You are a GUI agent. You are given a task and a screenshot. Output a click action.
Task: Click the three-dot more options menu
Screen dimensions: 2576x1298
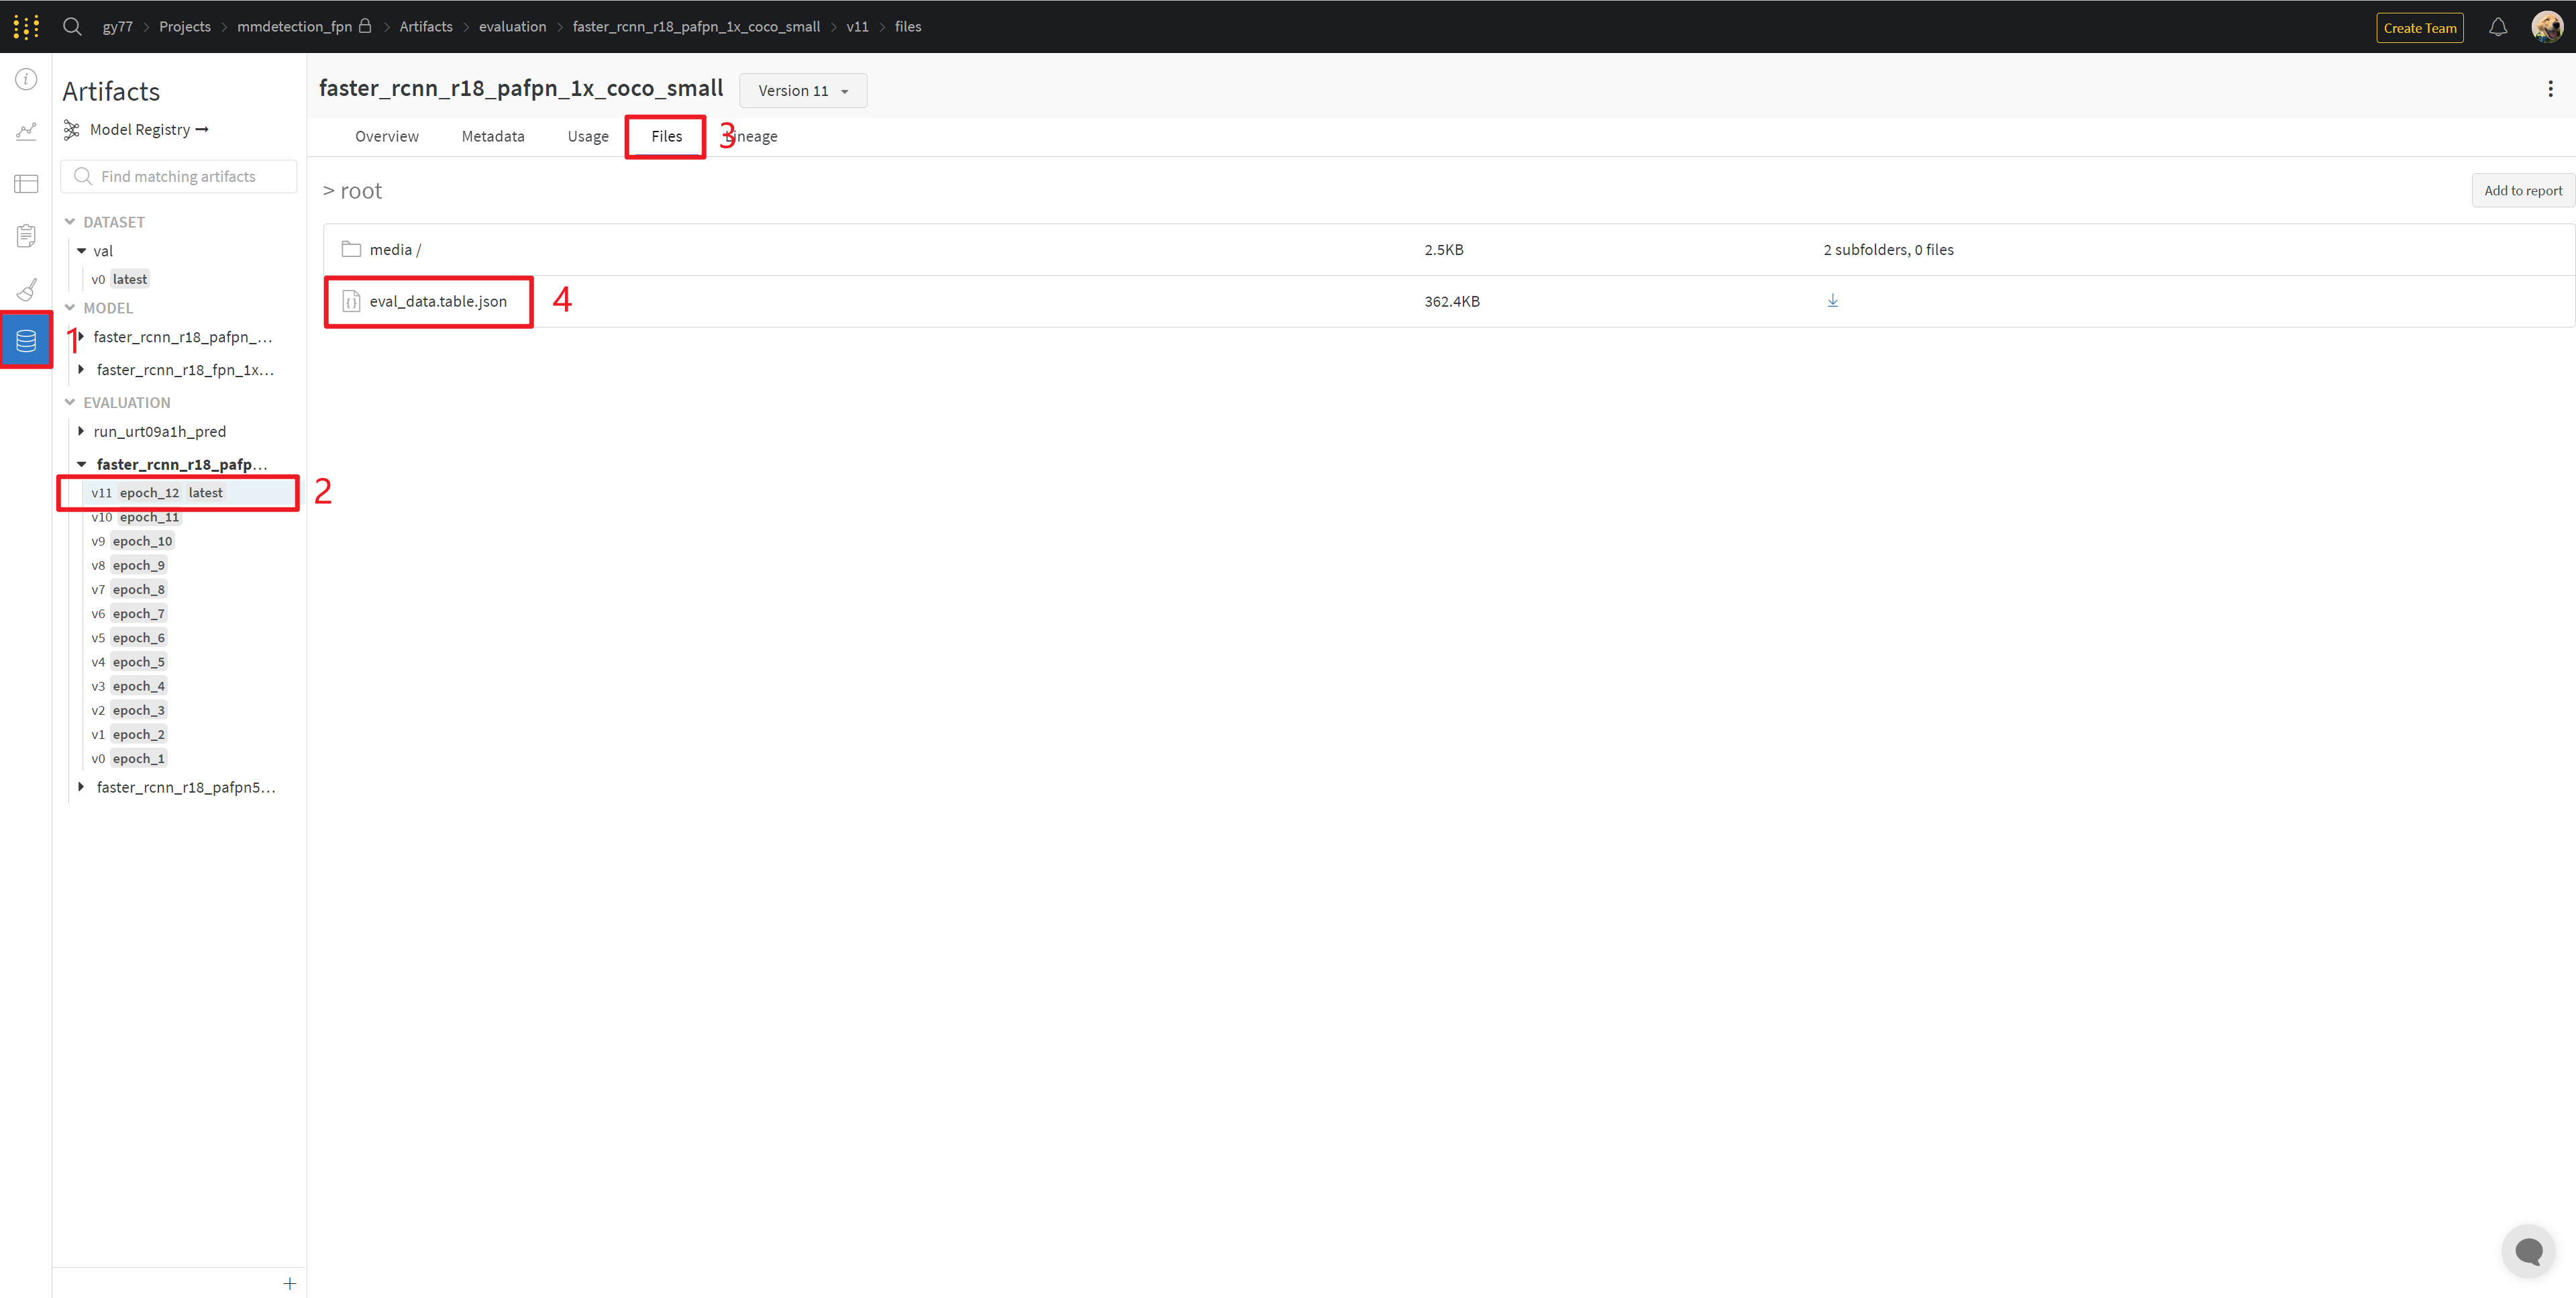coord(2550,89)
